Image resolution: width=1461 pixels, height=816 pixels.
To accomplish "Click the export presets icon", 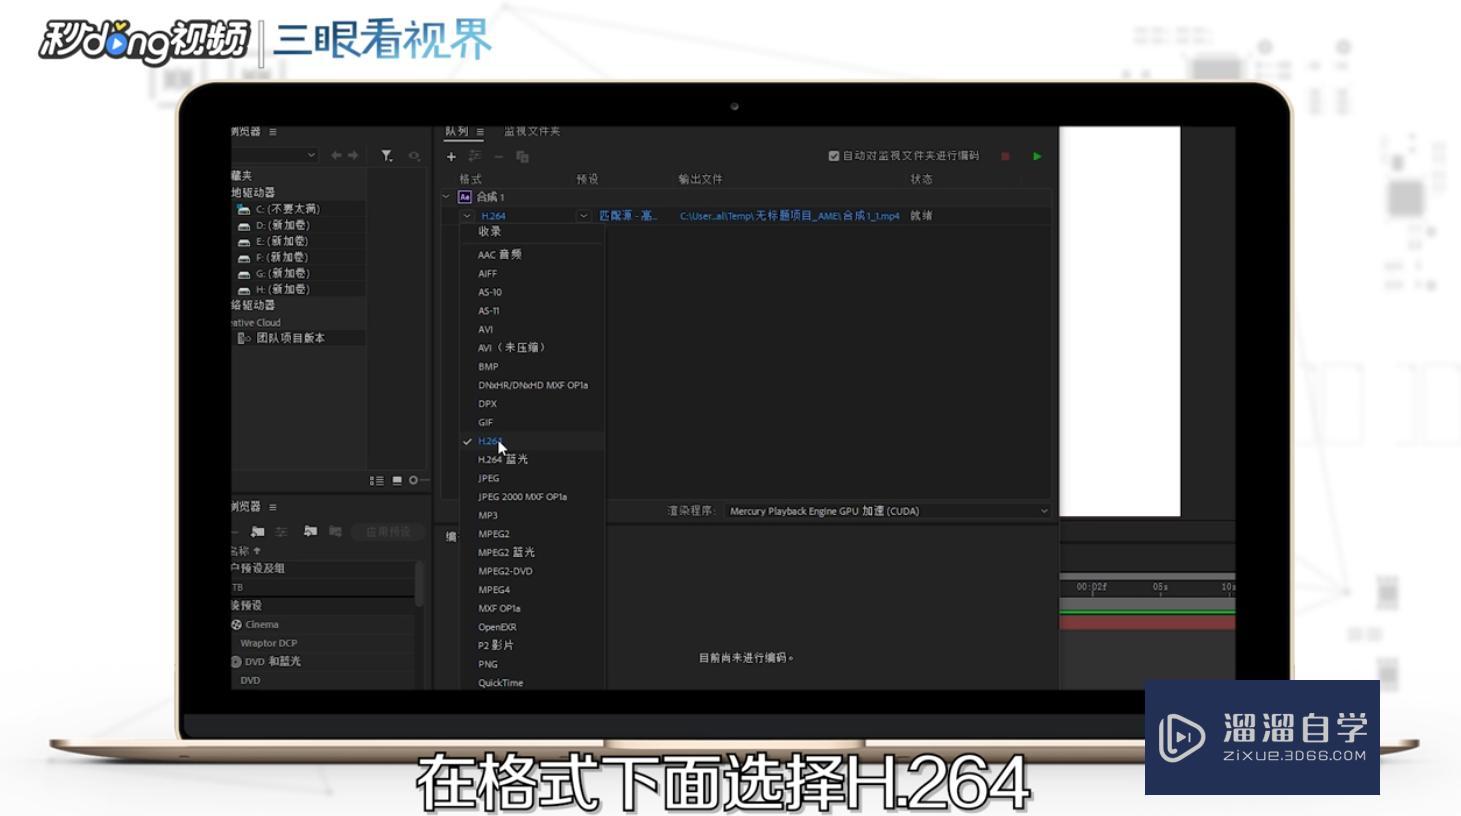I will click(335, 531).
